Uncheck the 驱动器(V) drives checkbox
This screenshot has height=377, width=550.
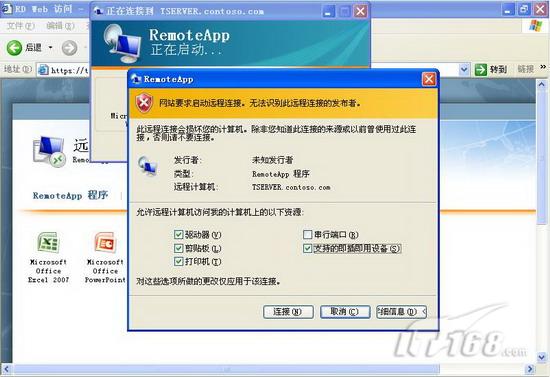tap(178, 234)
